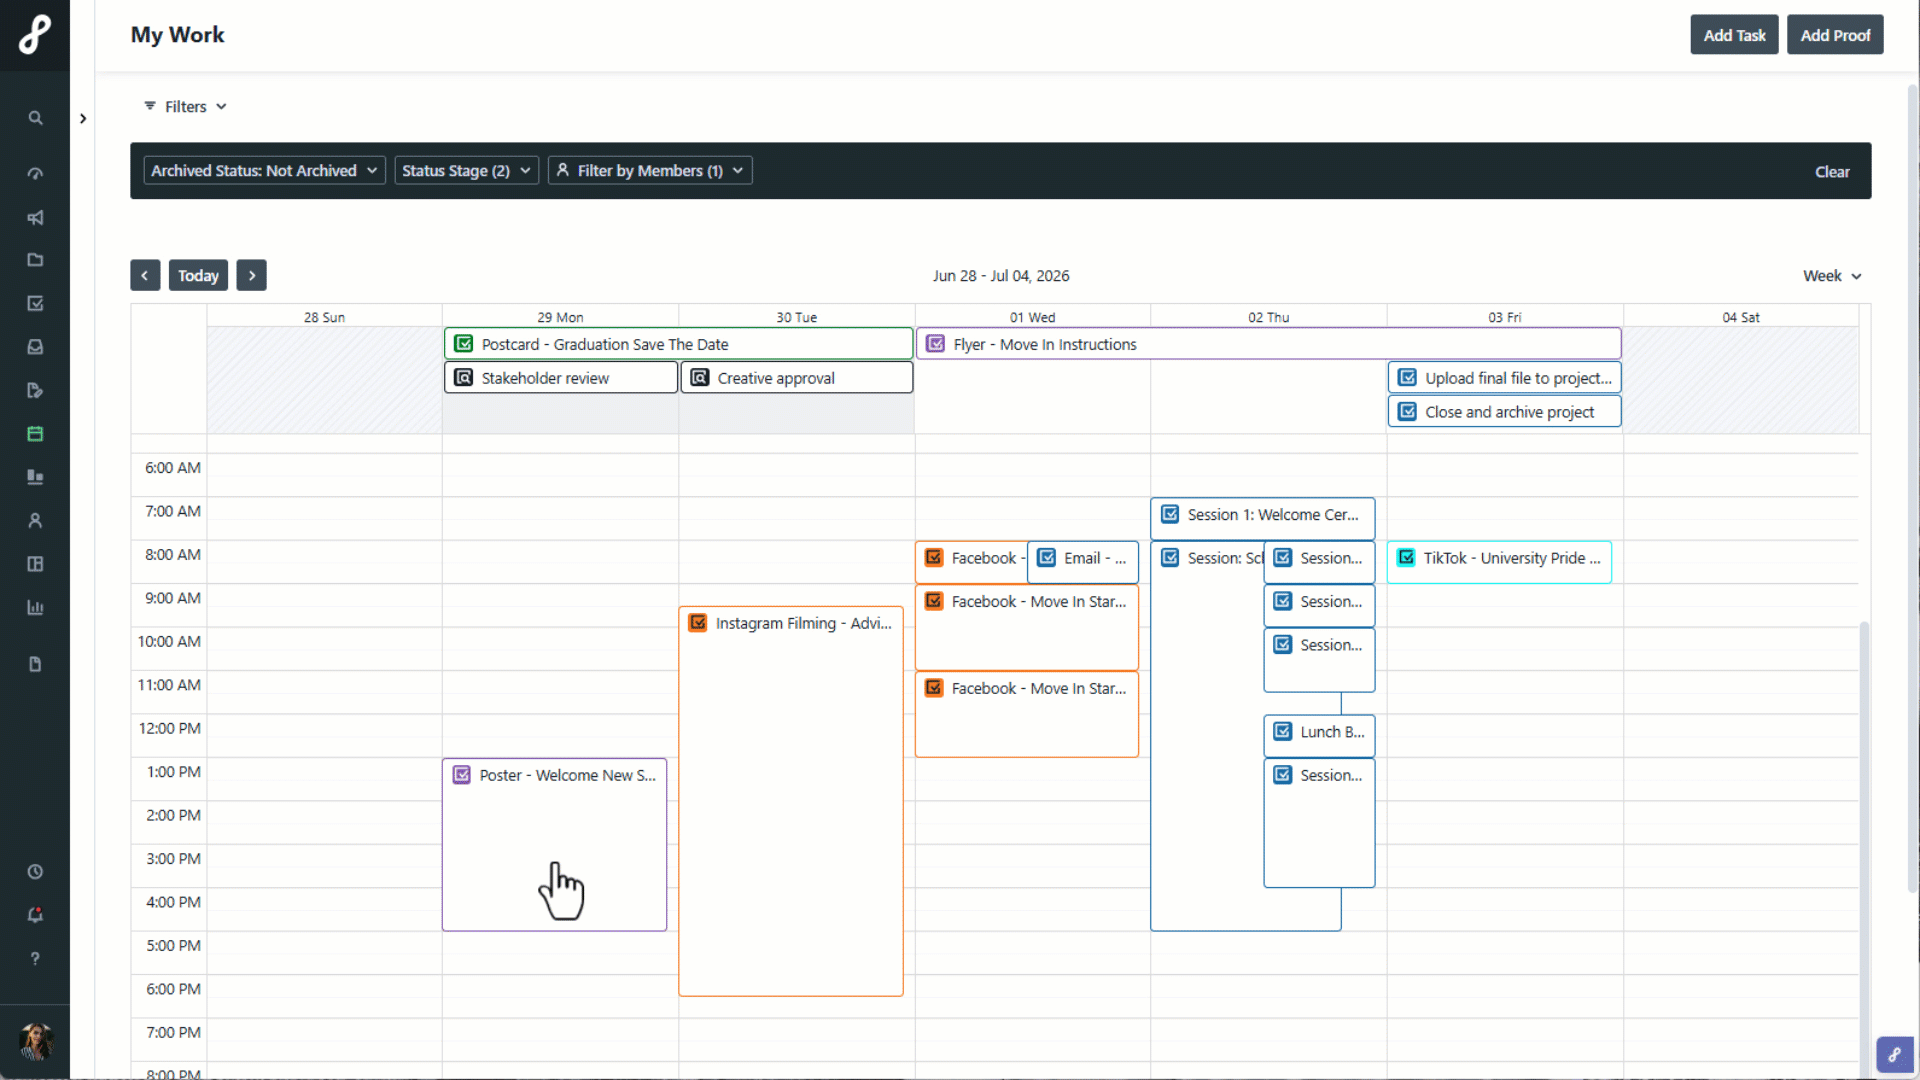The width and height of the screenshot is (1920, 1080).
Task: Toggle checkbox on Flyer - Move In Instructions
Action: (x=936, y=344)
